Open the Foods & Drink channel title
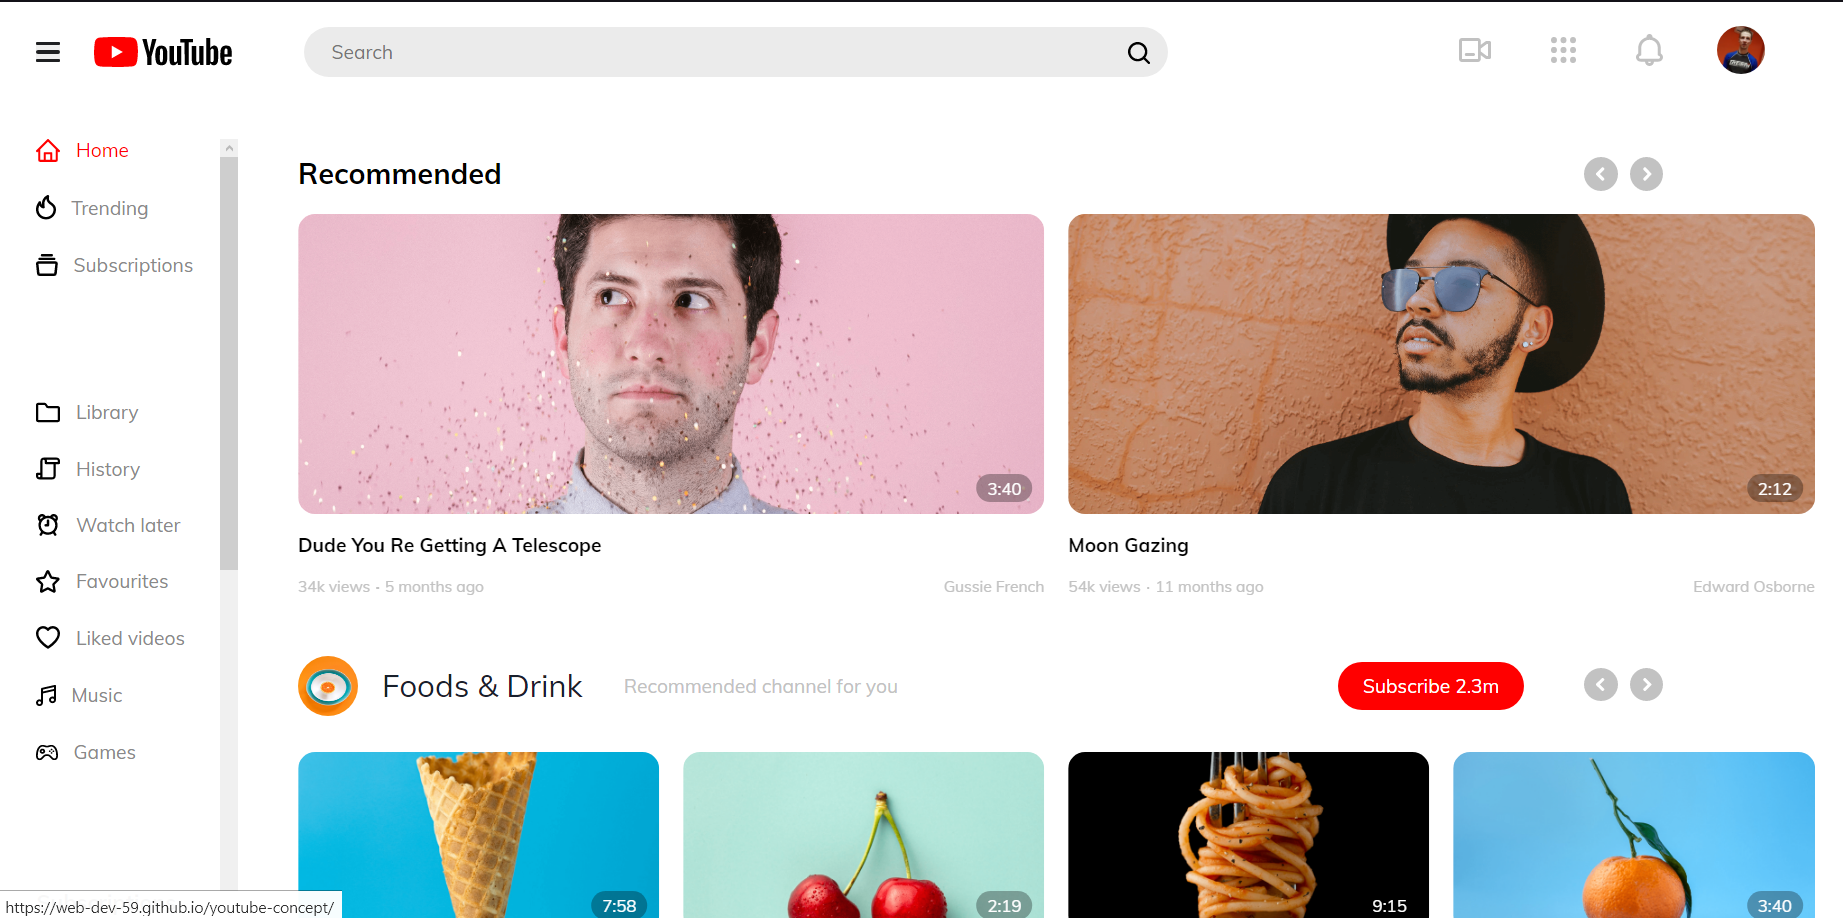The width and height of the screenshot is (1843, 918). tap(482, 686)
